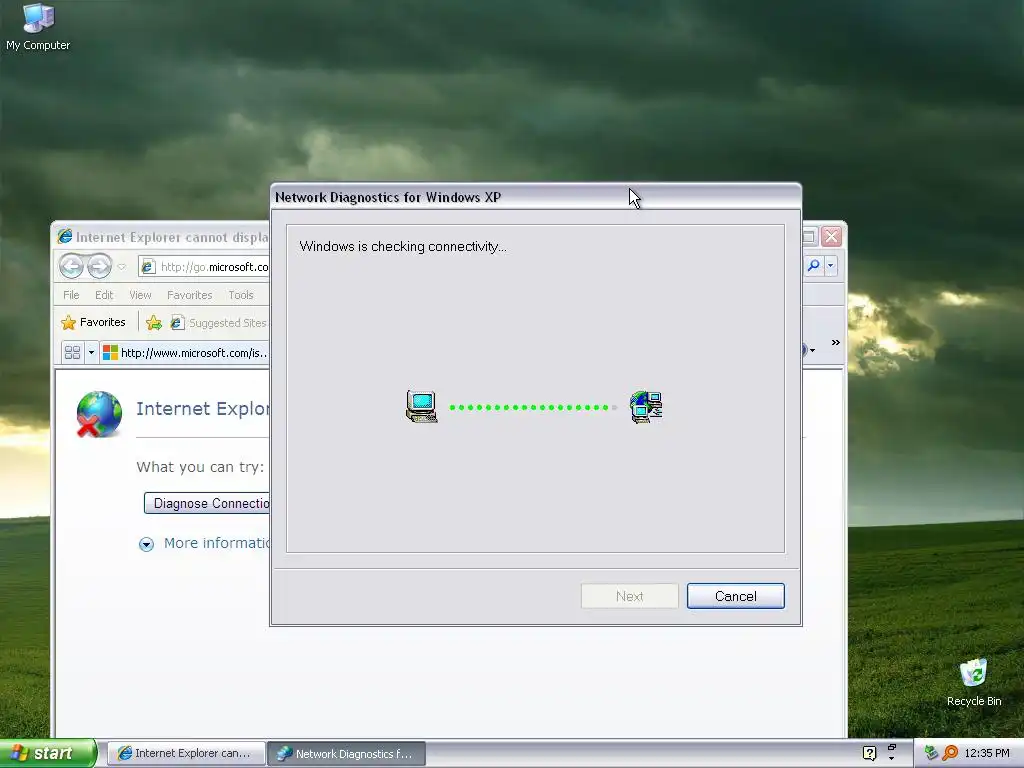
Task: Open the Tools menu in Internet Explorer
Action: 240,295
